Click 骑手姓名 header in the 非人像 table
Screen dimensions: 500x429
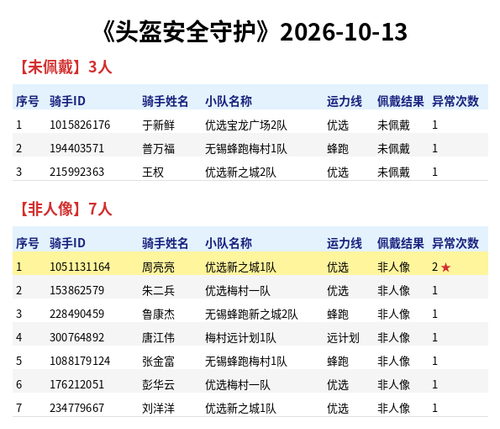pos(165,243)
